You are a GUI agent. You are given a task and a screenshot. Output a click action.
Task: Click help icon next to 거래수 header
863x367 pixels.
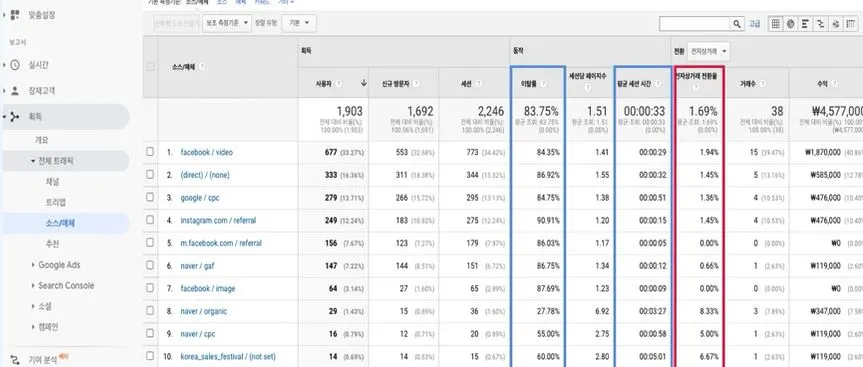pos(762,84)
